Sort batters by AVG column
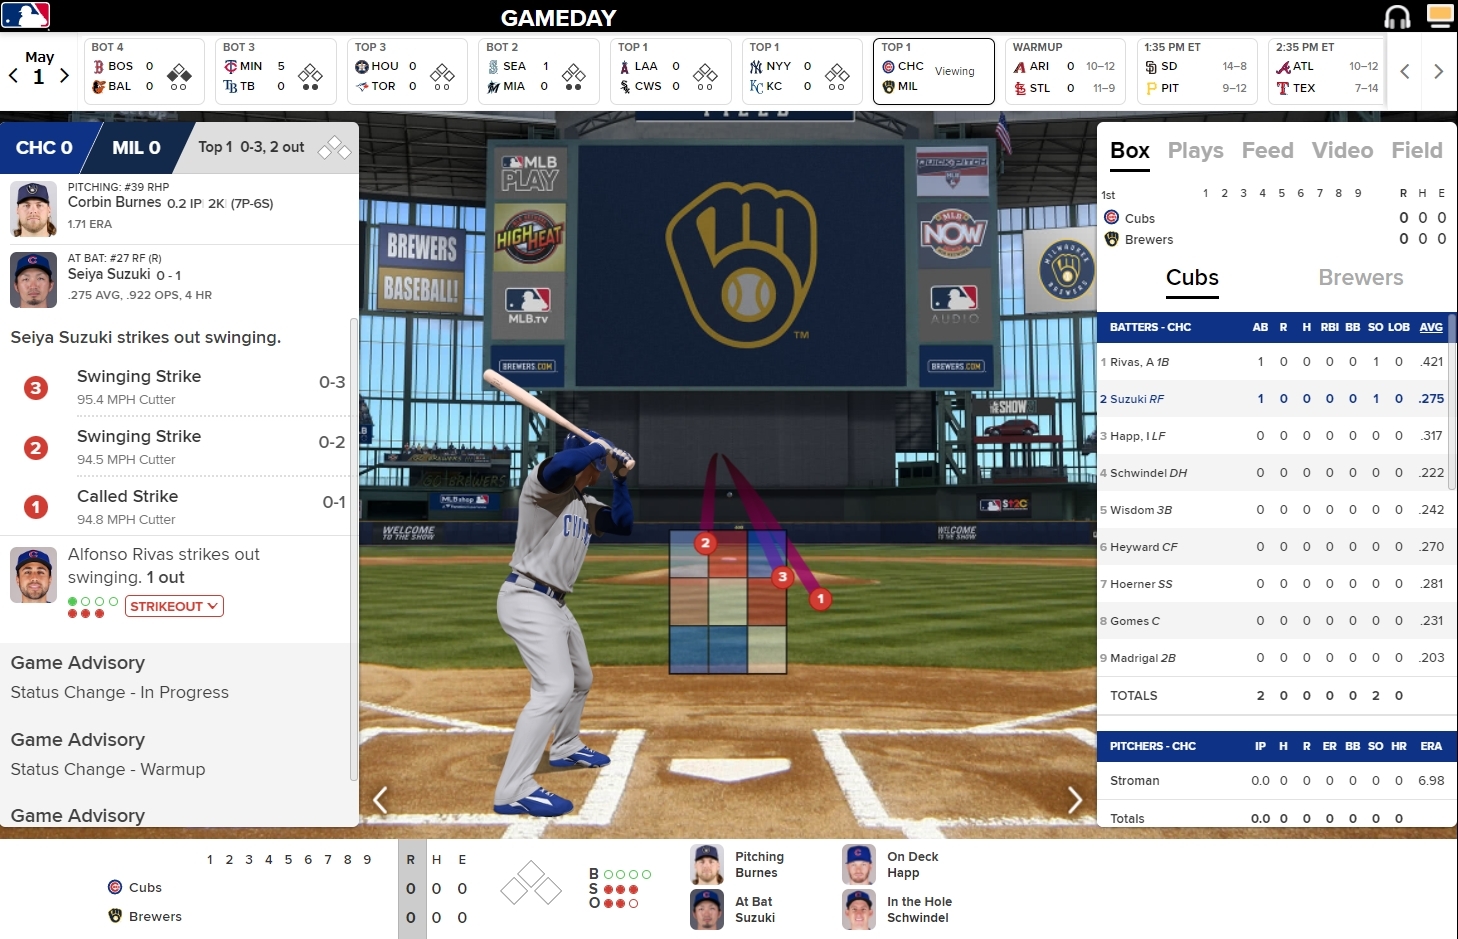This screenshot has height=939, width=1458. click(1431, 327)
